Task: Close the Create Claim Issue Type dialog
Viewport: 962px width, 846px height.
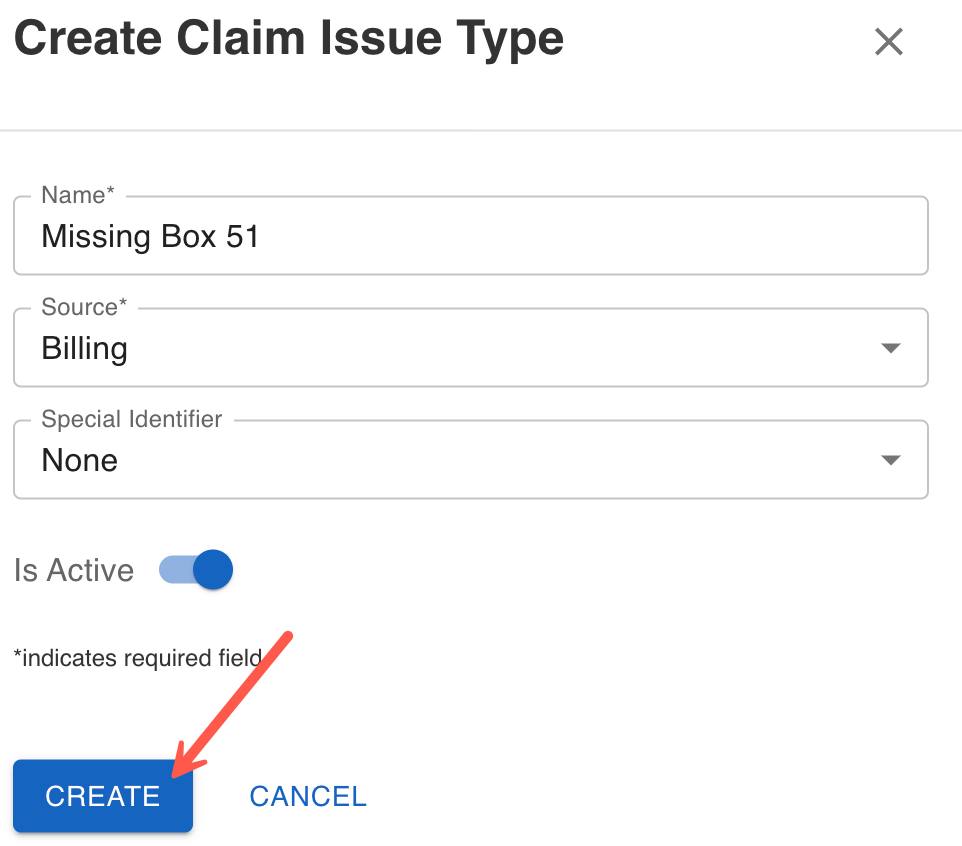Action: click(888, 42)
